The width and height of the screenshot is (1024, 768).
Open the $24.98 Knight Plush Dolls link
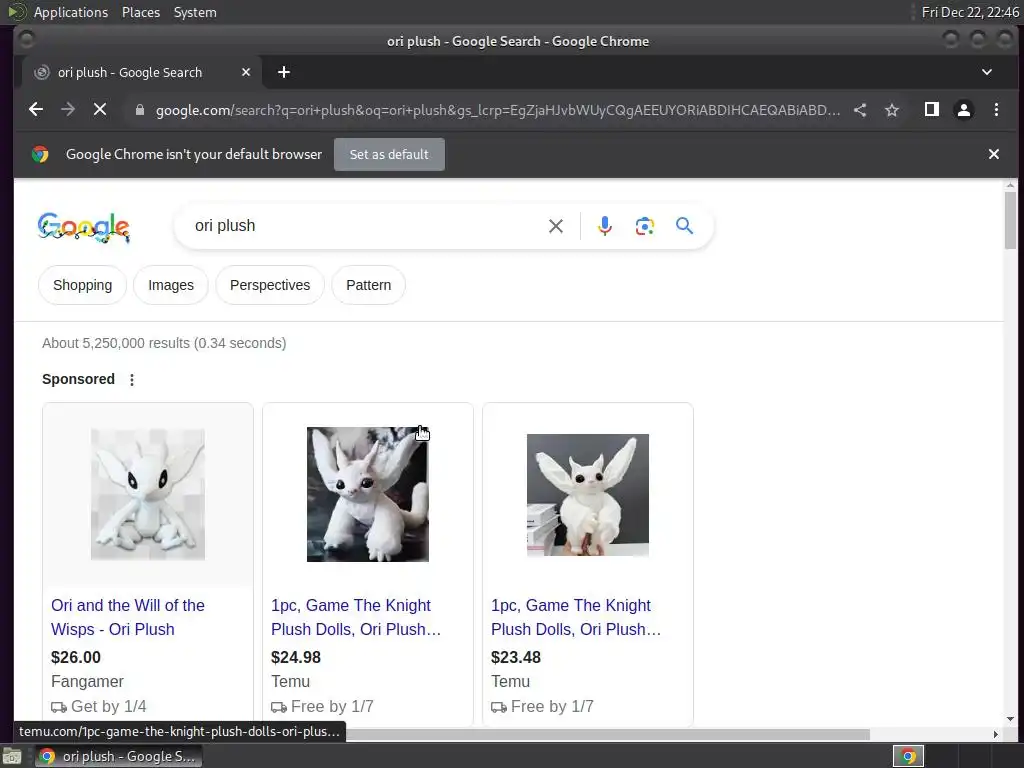[356, 617]
